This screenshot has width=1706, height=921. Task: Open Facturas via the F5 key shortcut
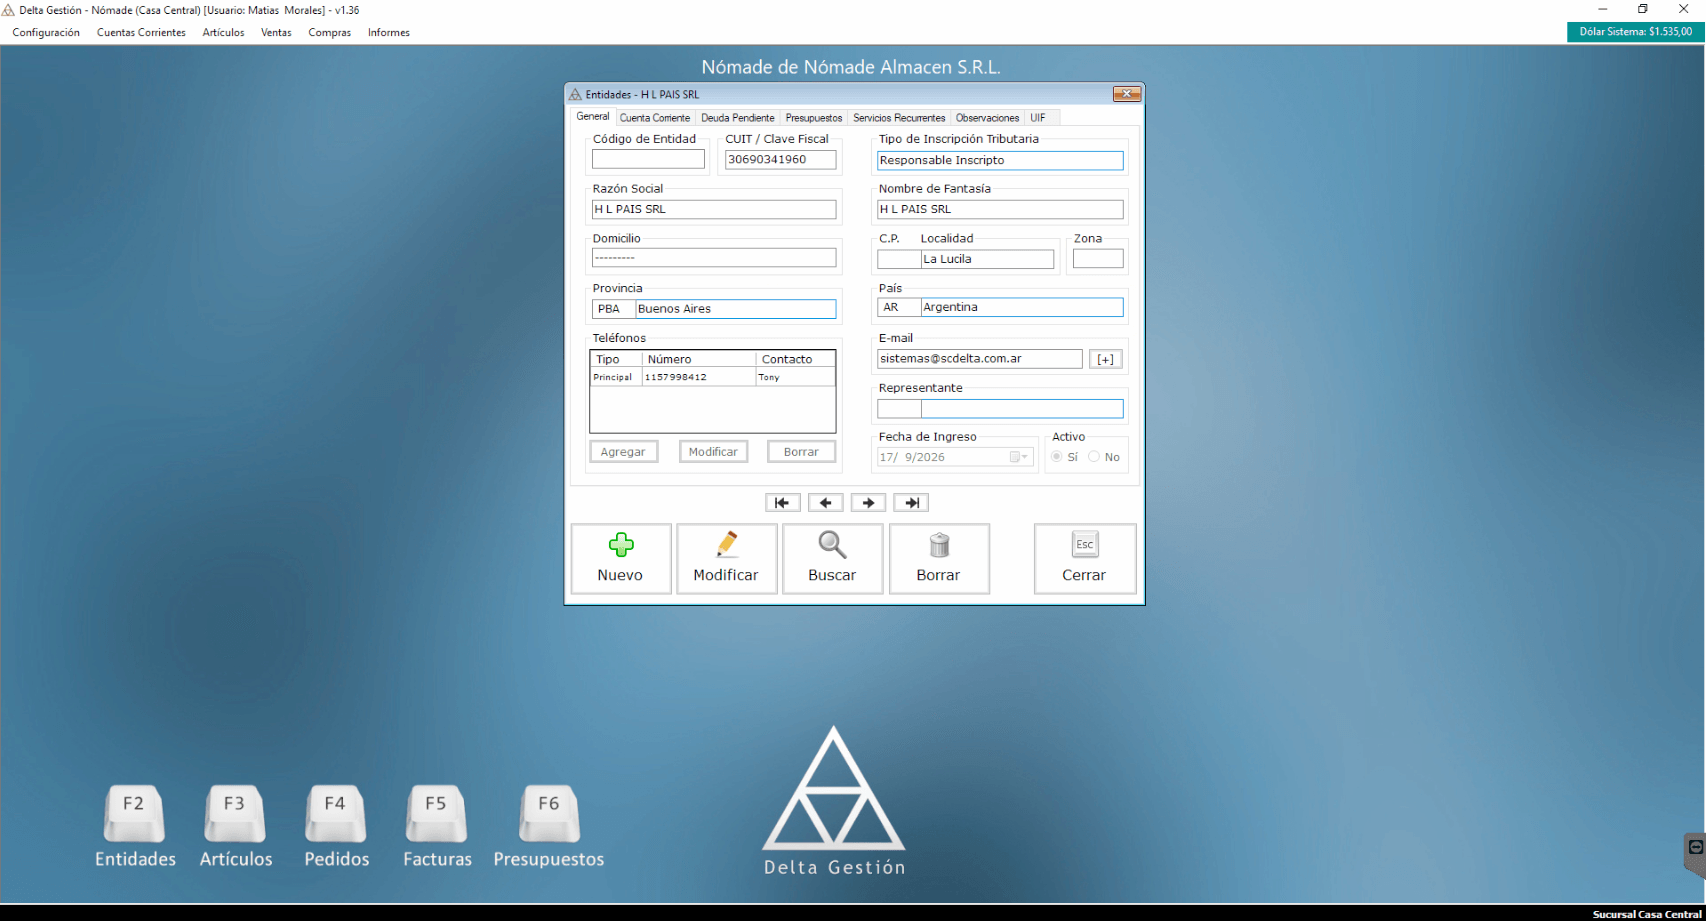tap(437, 826)
